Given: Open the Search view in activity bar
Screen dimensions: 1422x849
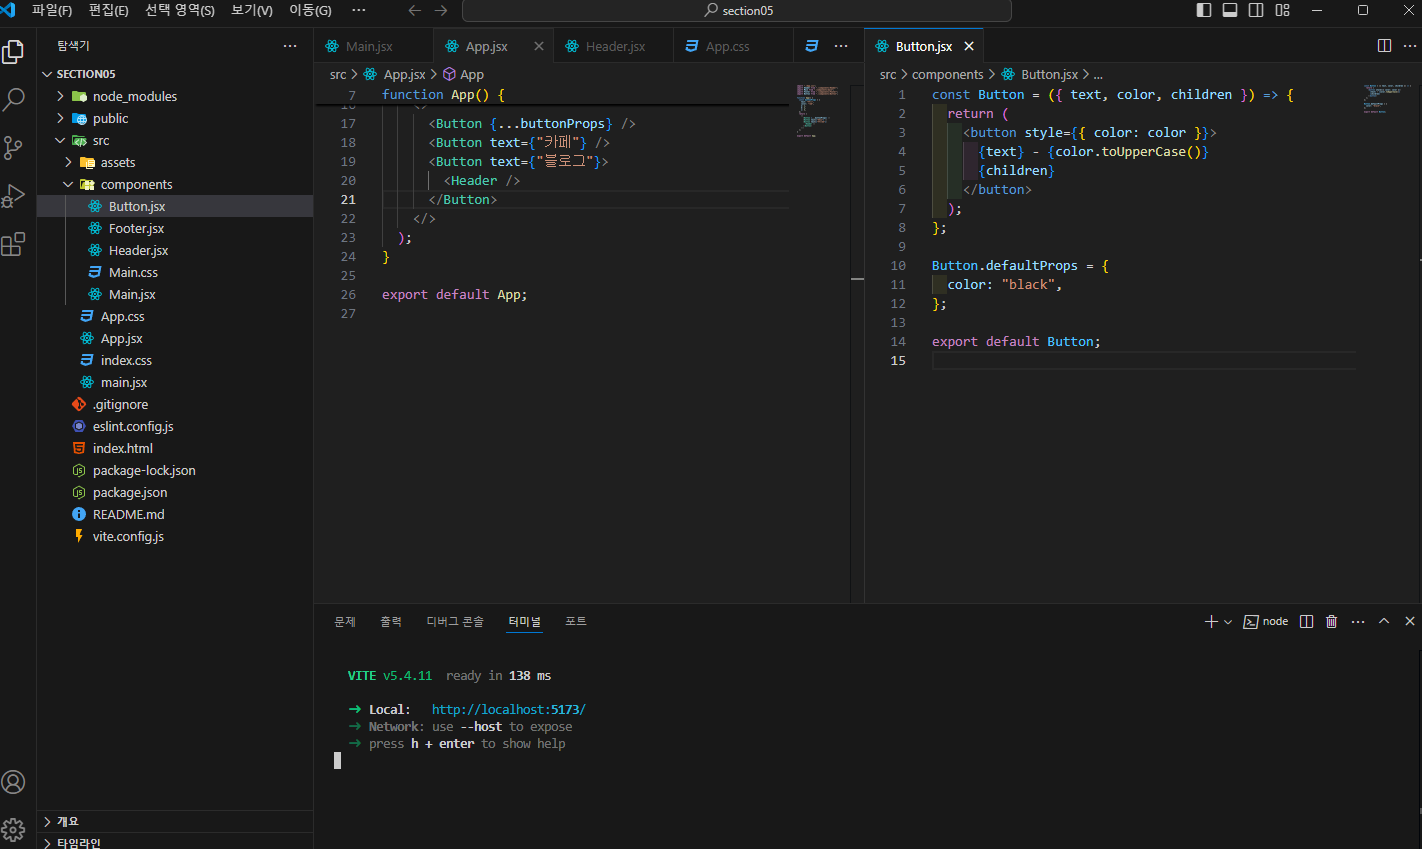Looking at the screenshot, I should point(14,100).
